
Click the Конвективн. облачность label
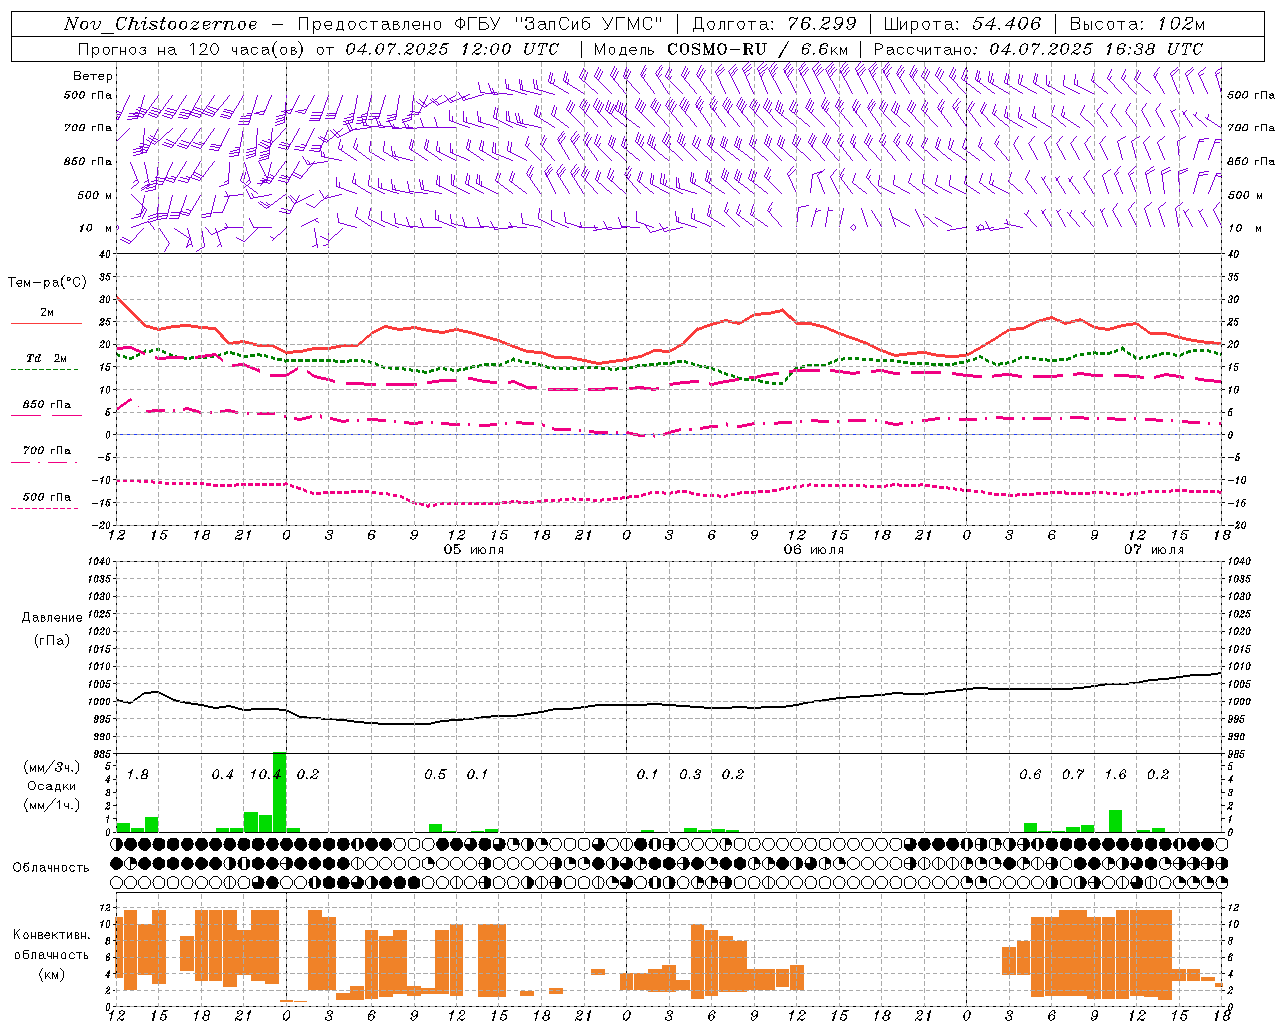(x=51, y=944)
